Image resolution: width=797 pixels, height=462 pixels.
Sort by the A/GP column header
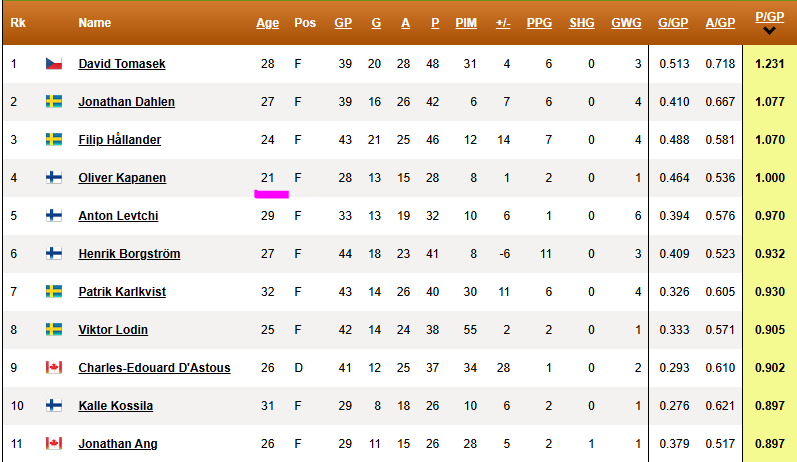pos(720,23)
